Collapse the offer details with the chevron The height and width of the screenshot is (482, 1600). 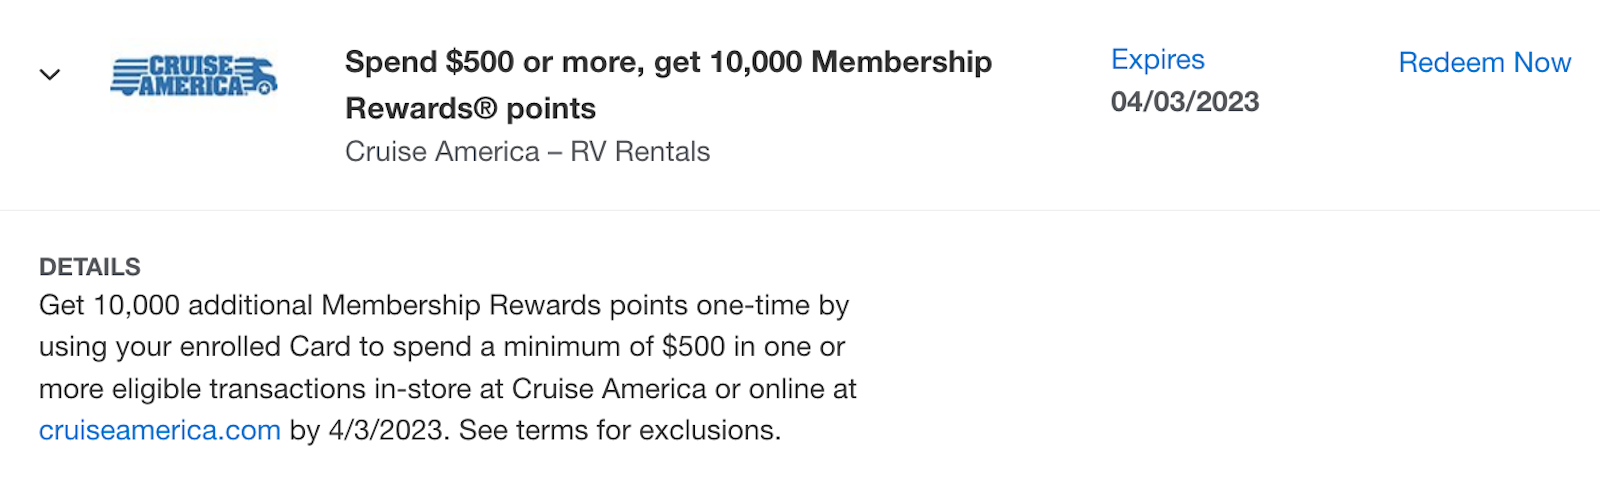pyautogui.click(x=50, y=75)
